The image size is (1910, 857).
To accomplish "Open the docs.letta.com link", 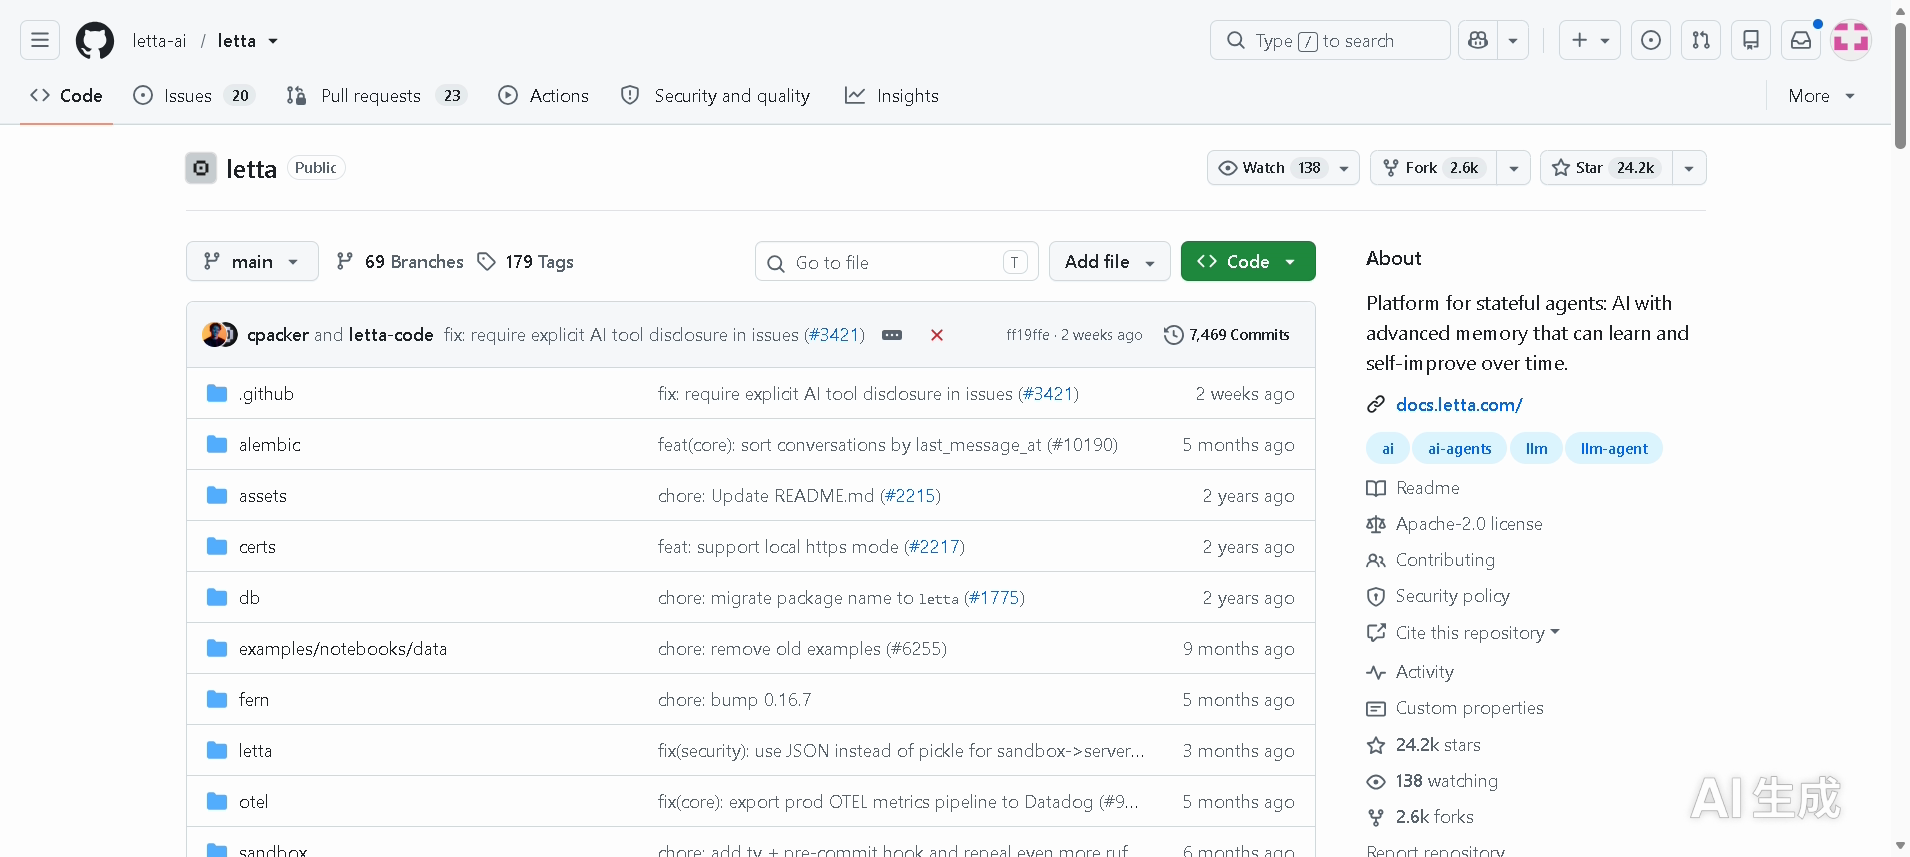I will pos(1459,404).
